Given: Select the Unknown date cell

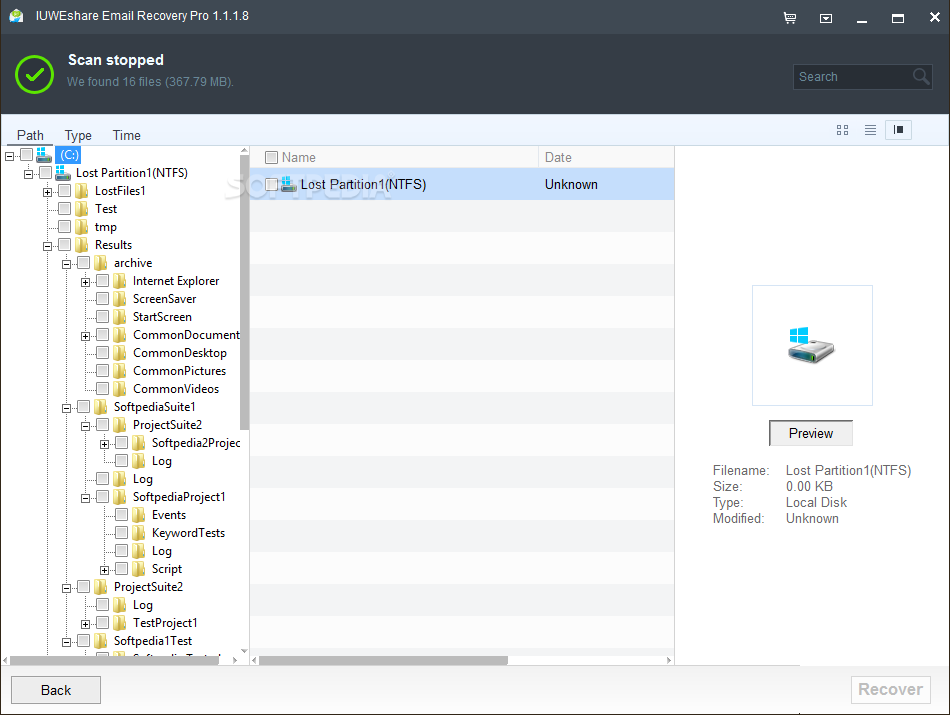Looking at the screenshot, I should point(571,184).
